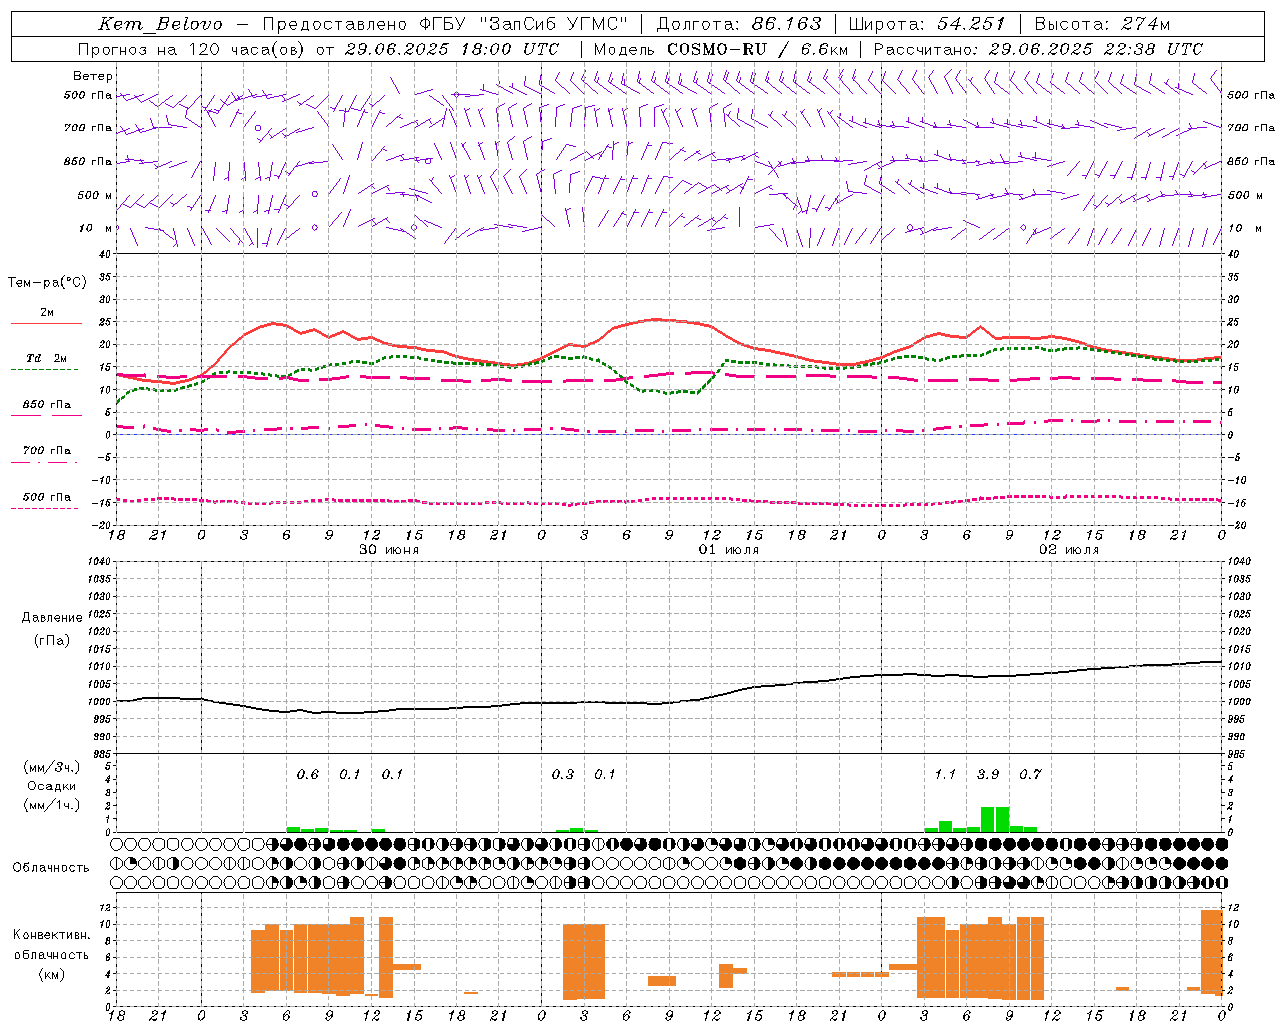Click the word Предоставлено in the header
The width and height of the screenshot is (1280, 1024).
tap(340, 24)
